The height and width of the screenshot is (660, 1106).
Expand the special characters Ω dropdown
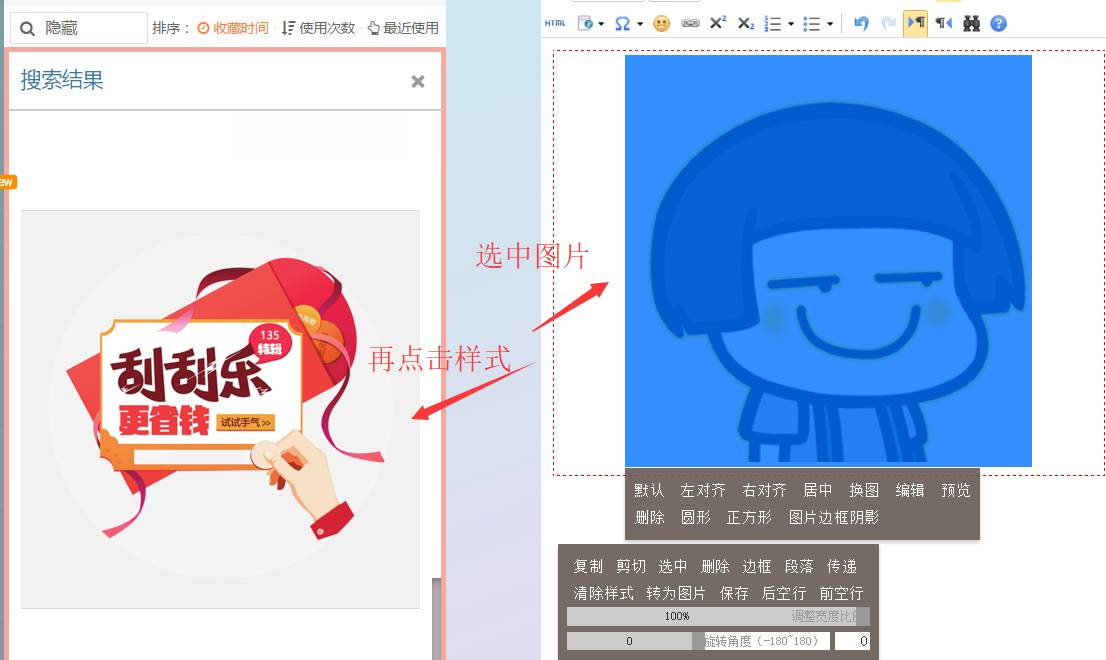coord(640,24)
